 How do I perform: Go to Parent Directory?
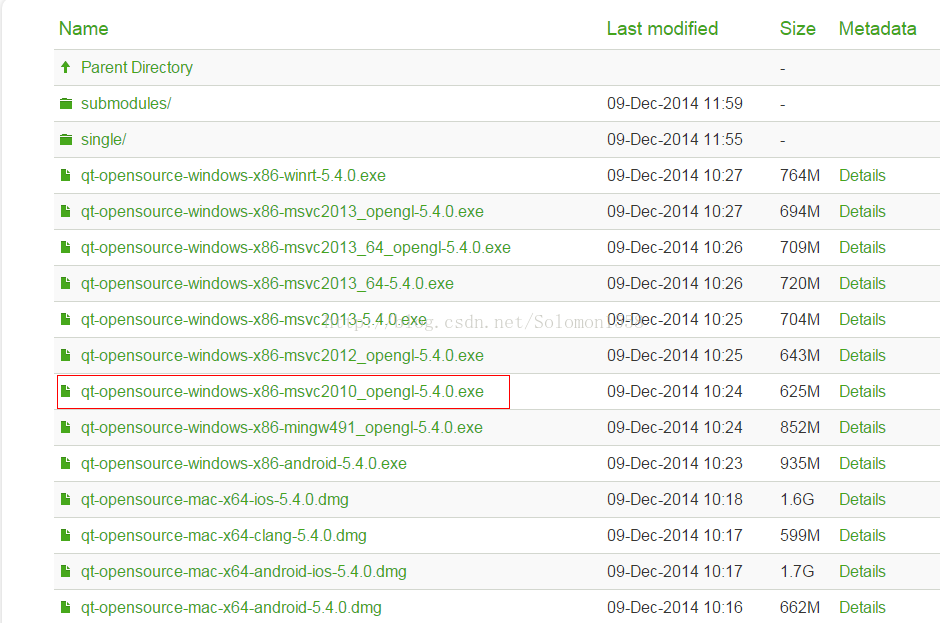pos(137,67)
